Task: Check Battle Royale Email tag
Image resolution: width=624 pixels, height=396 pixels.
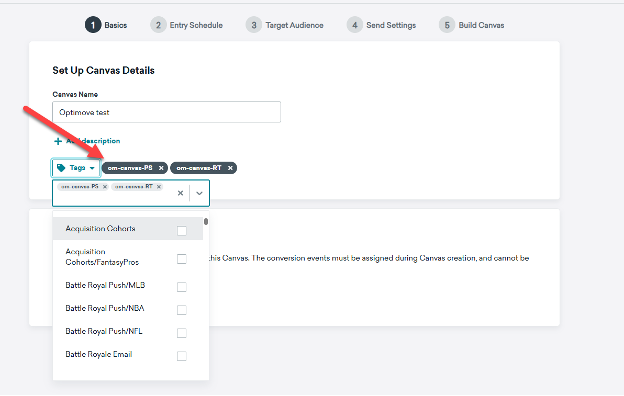Action: pyautogui.click(x=182, y=356)
